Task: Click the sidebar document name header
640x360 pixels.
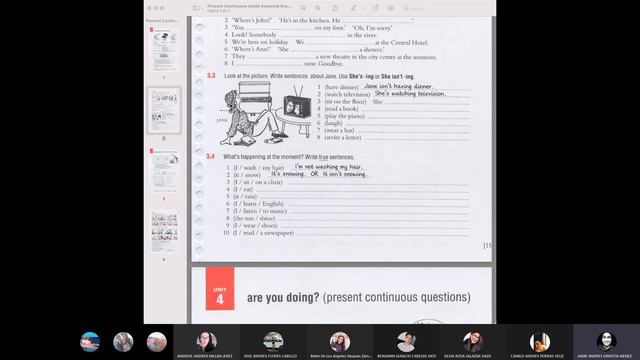Action: click(162, 20)
